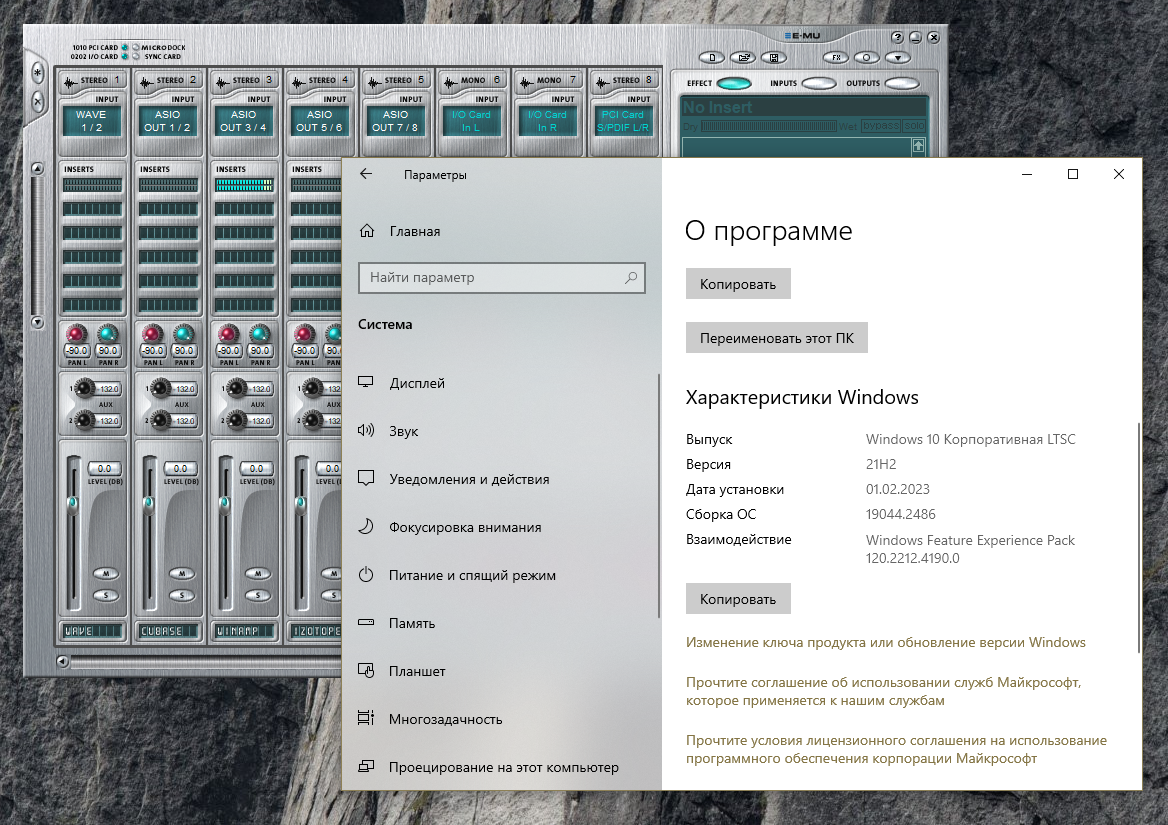1168x825 pixels.
Task: Click the Планшет tablet icon
Action: click(x=366, y=670)
